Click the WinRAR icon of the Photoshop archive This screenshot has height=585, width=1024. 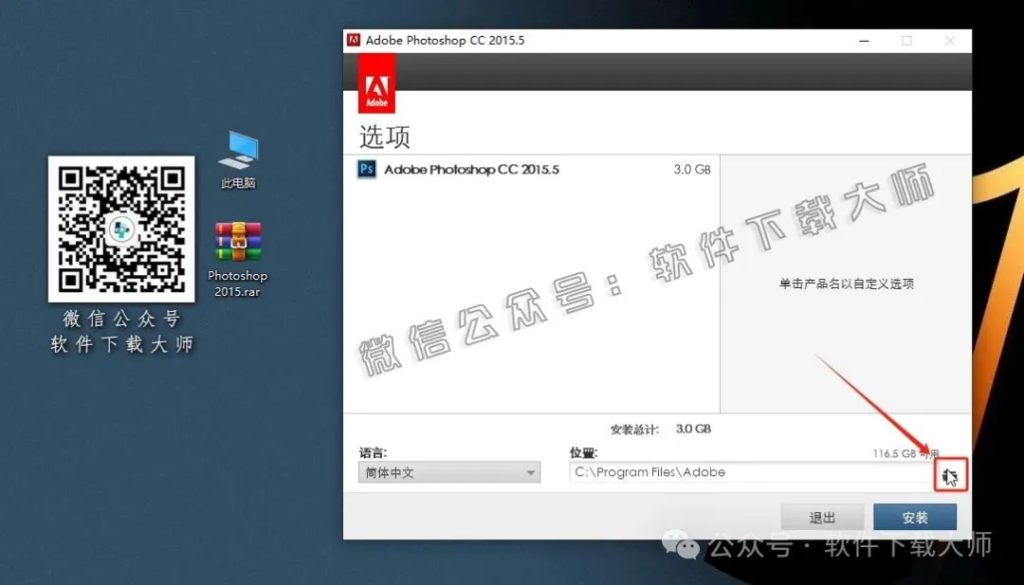[236, 240]
